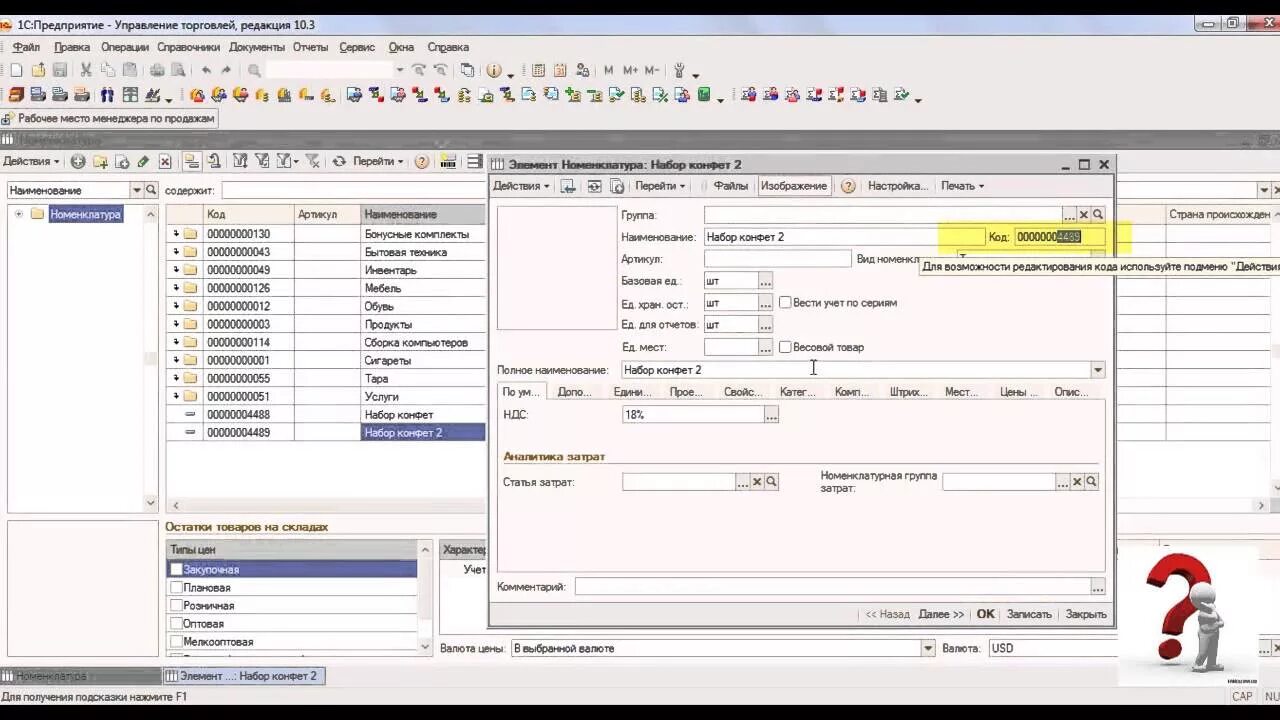Click the OK button
Viewport: 1280px width, 720px height.
(x=985, y=614)
